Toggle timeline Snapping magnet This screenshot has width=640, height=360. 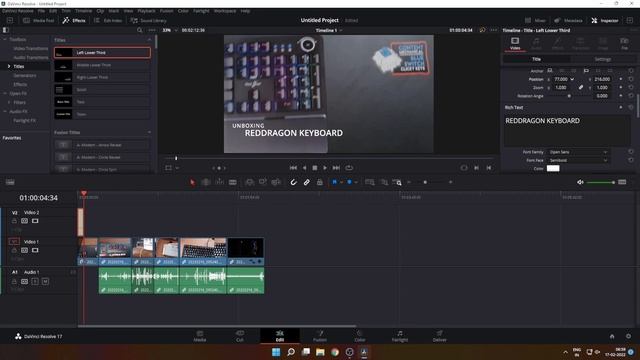pos(293,182)
